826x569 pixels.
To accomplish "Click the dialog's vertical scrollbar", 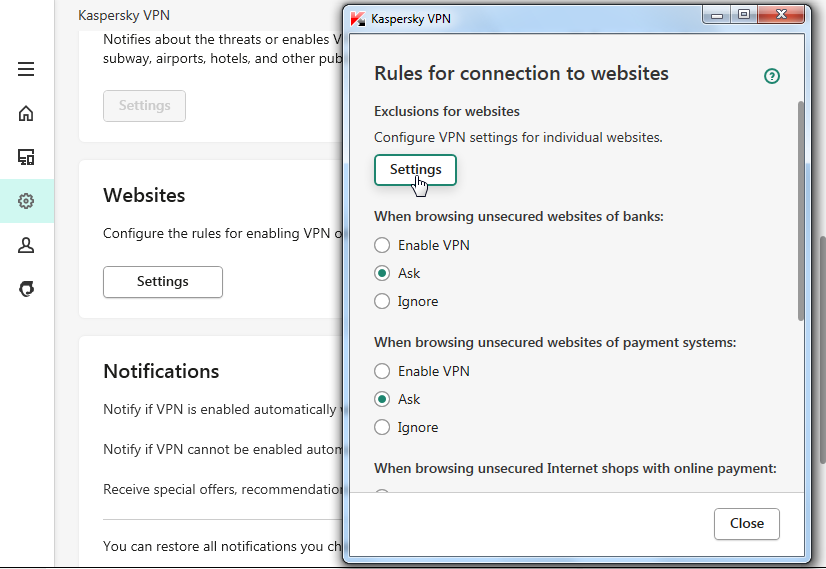I will click(800, 210).
